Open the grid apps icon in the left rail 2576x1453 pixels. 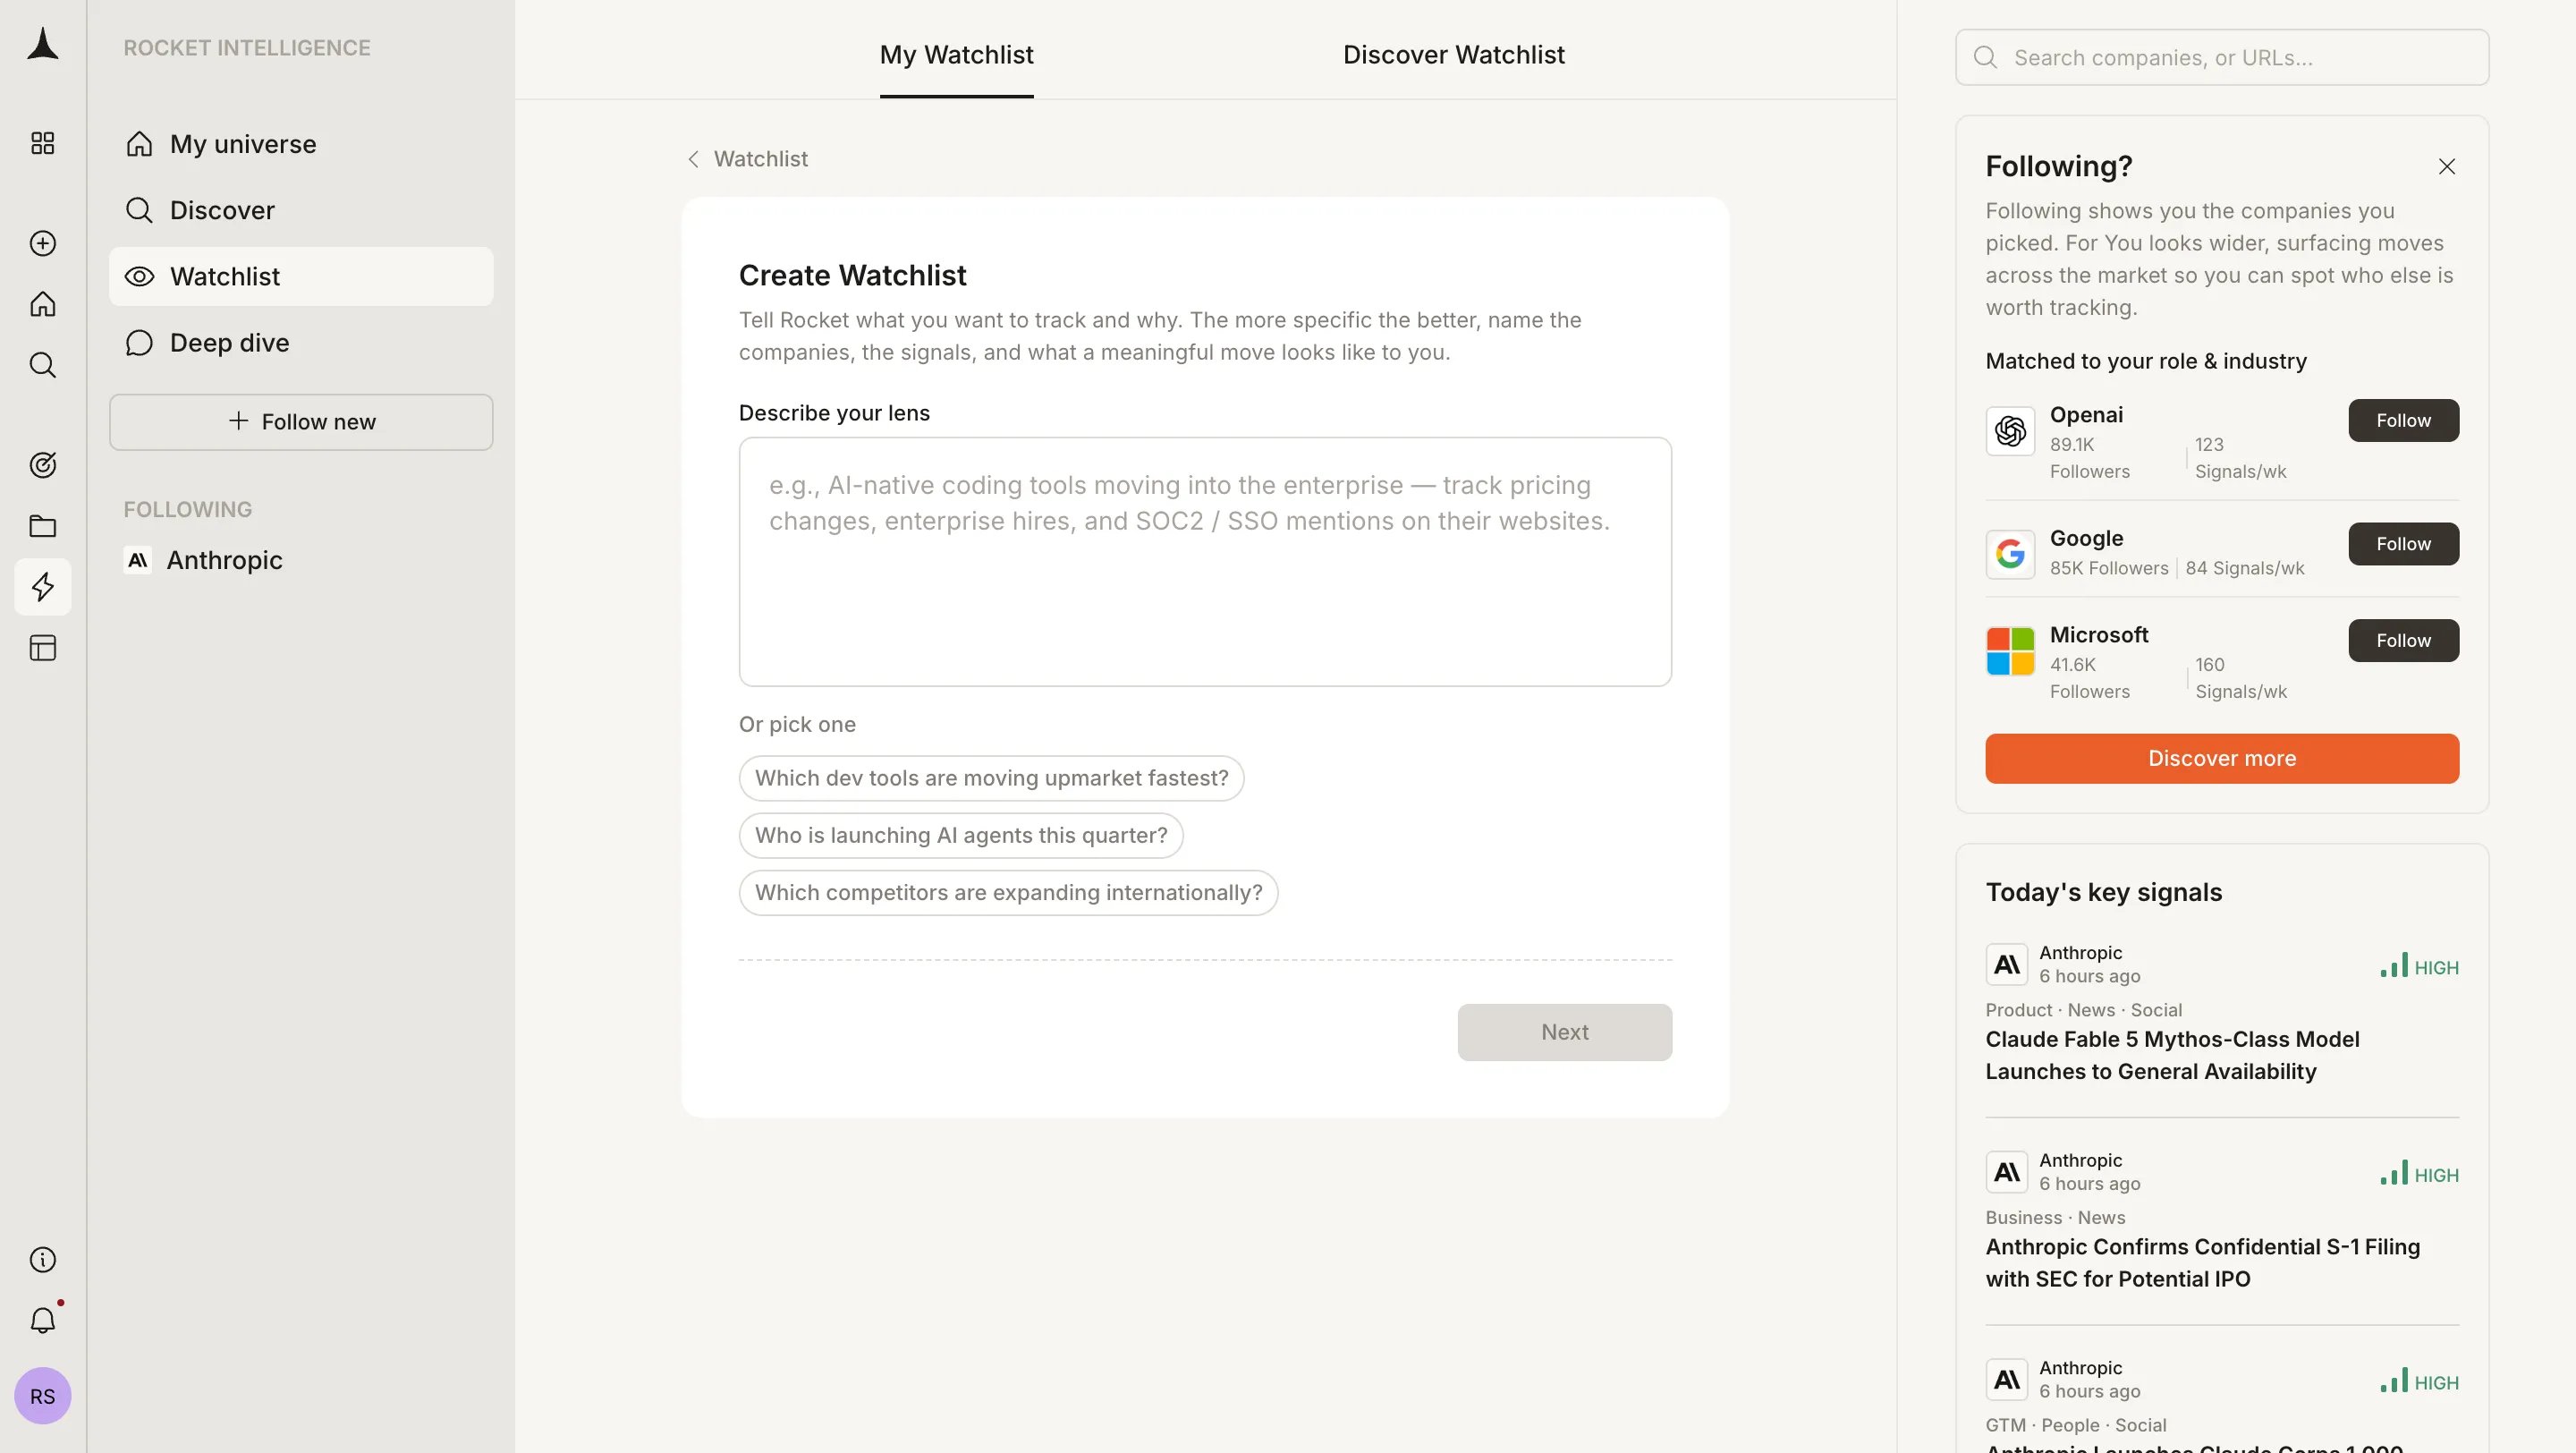click(x=42, y=144)
